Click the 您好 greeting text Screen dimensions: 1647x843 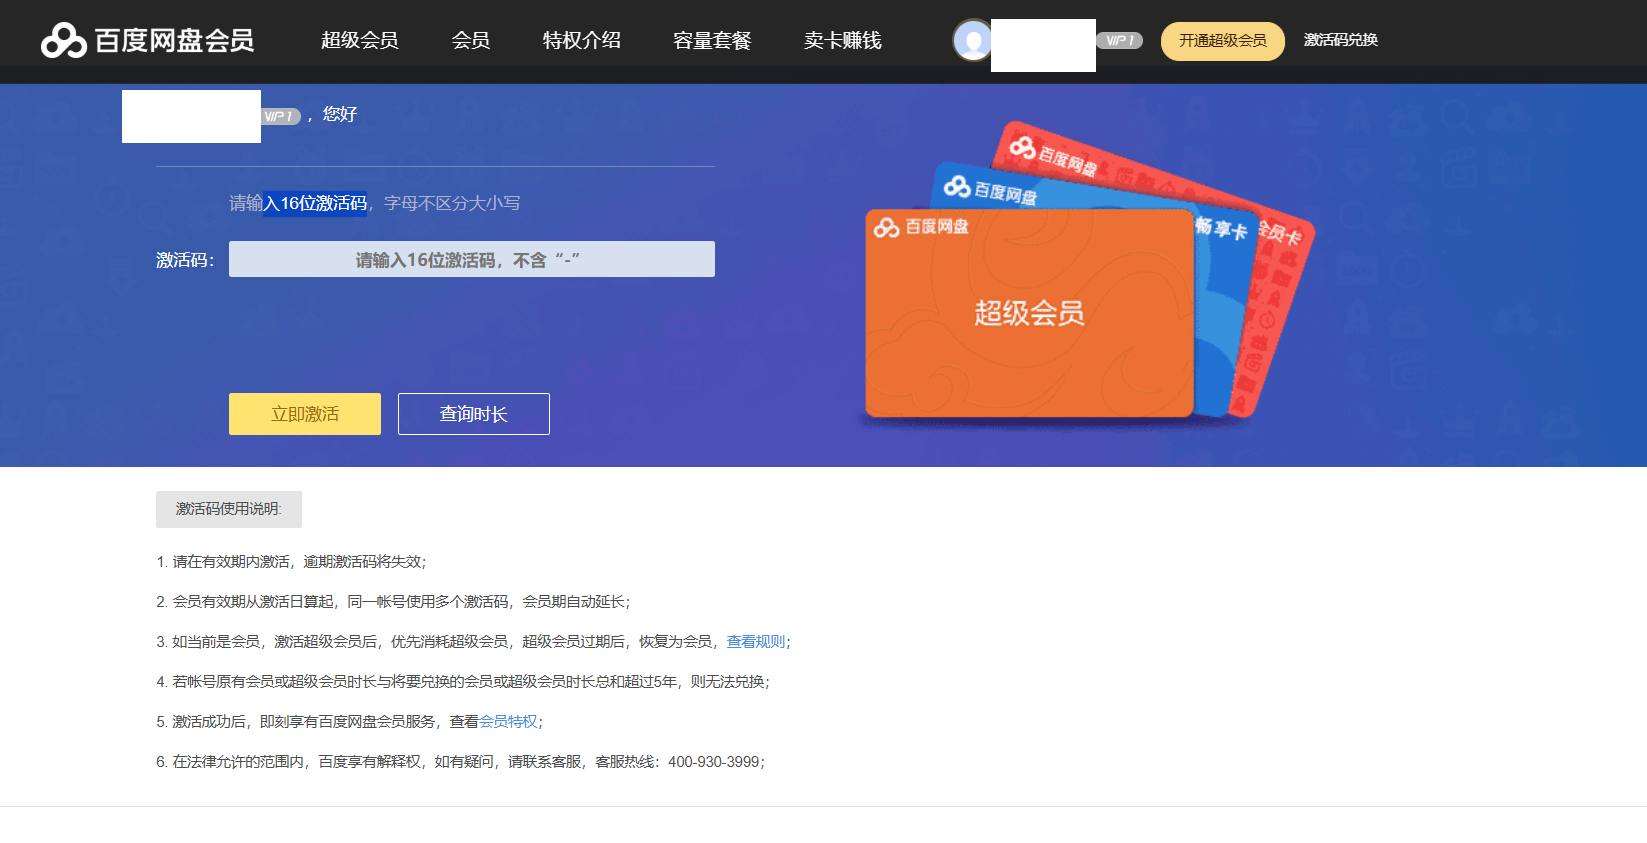point(340,115)
